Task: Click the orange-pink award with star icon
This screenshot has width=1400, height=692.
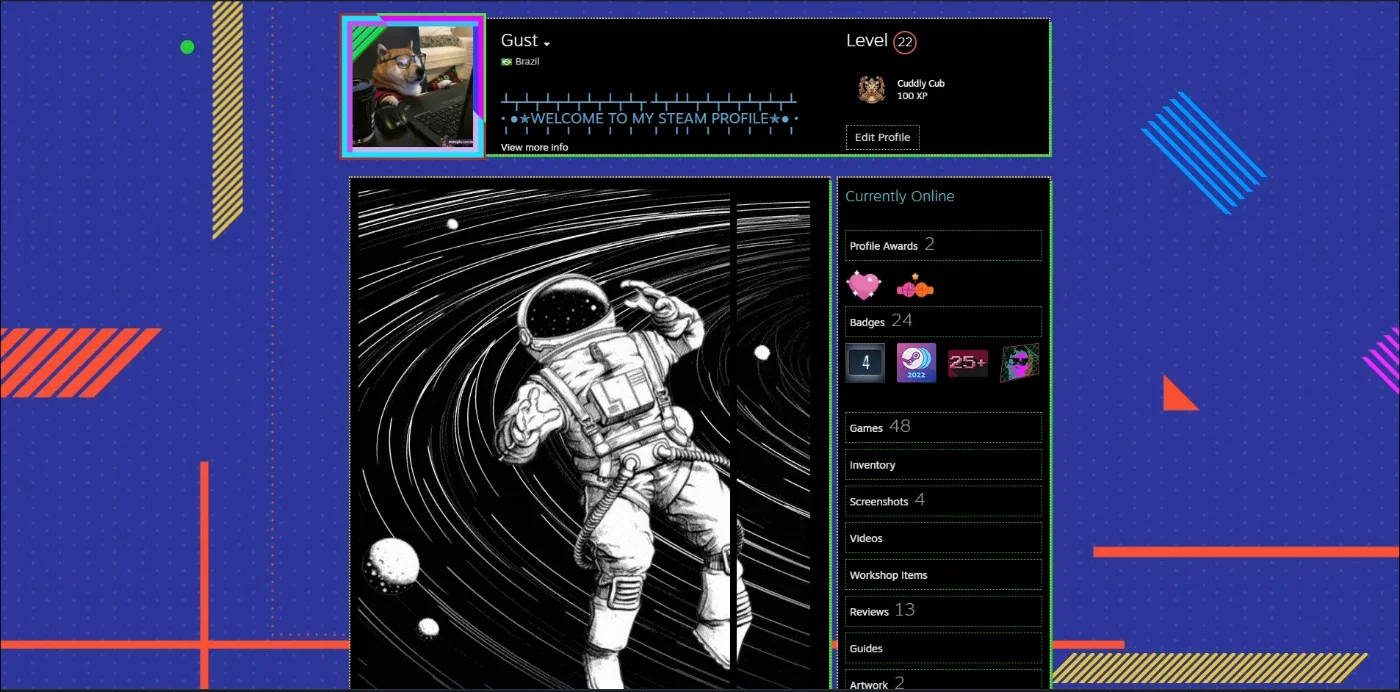Action: click(x=914, y=287)
